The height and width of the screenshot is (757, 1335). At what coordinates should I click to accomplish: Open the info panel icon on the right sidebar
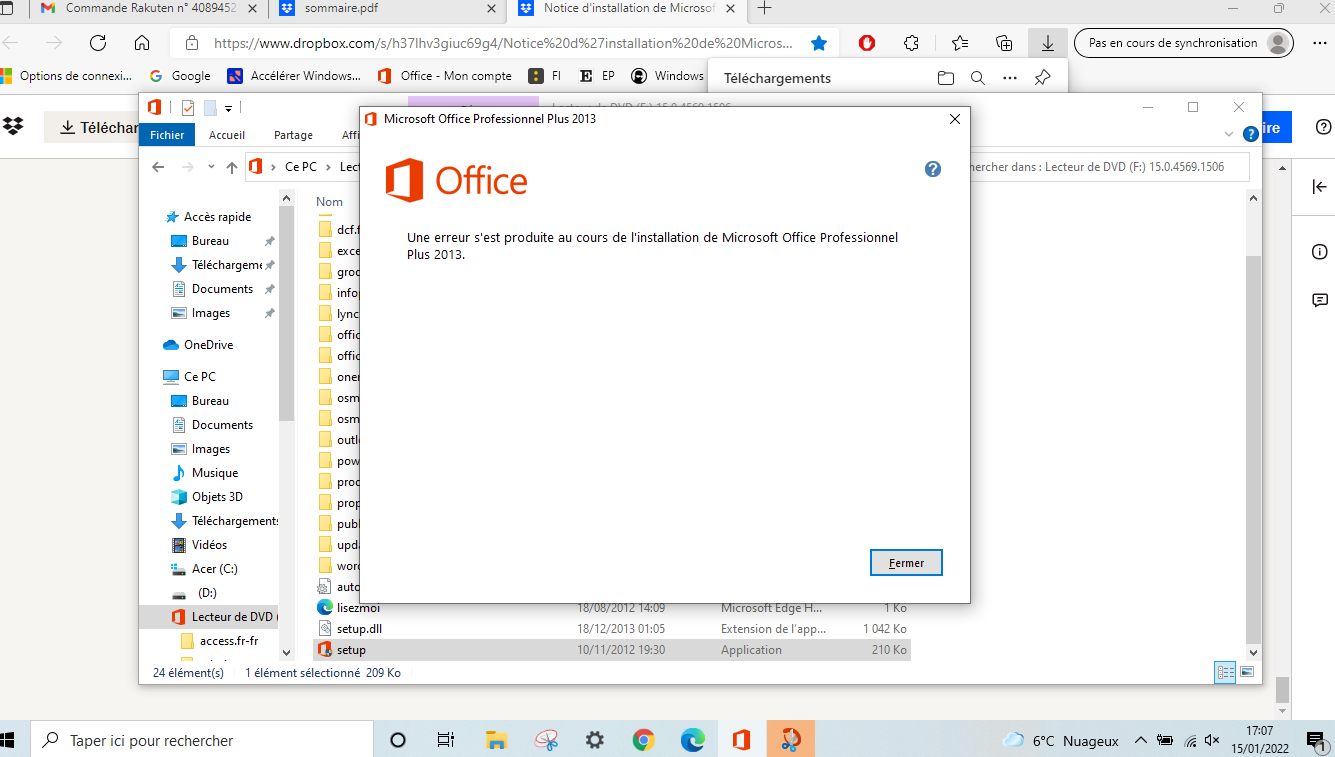point(1320,252)
